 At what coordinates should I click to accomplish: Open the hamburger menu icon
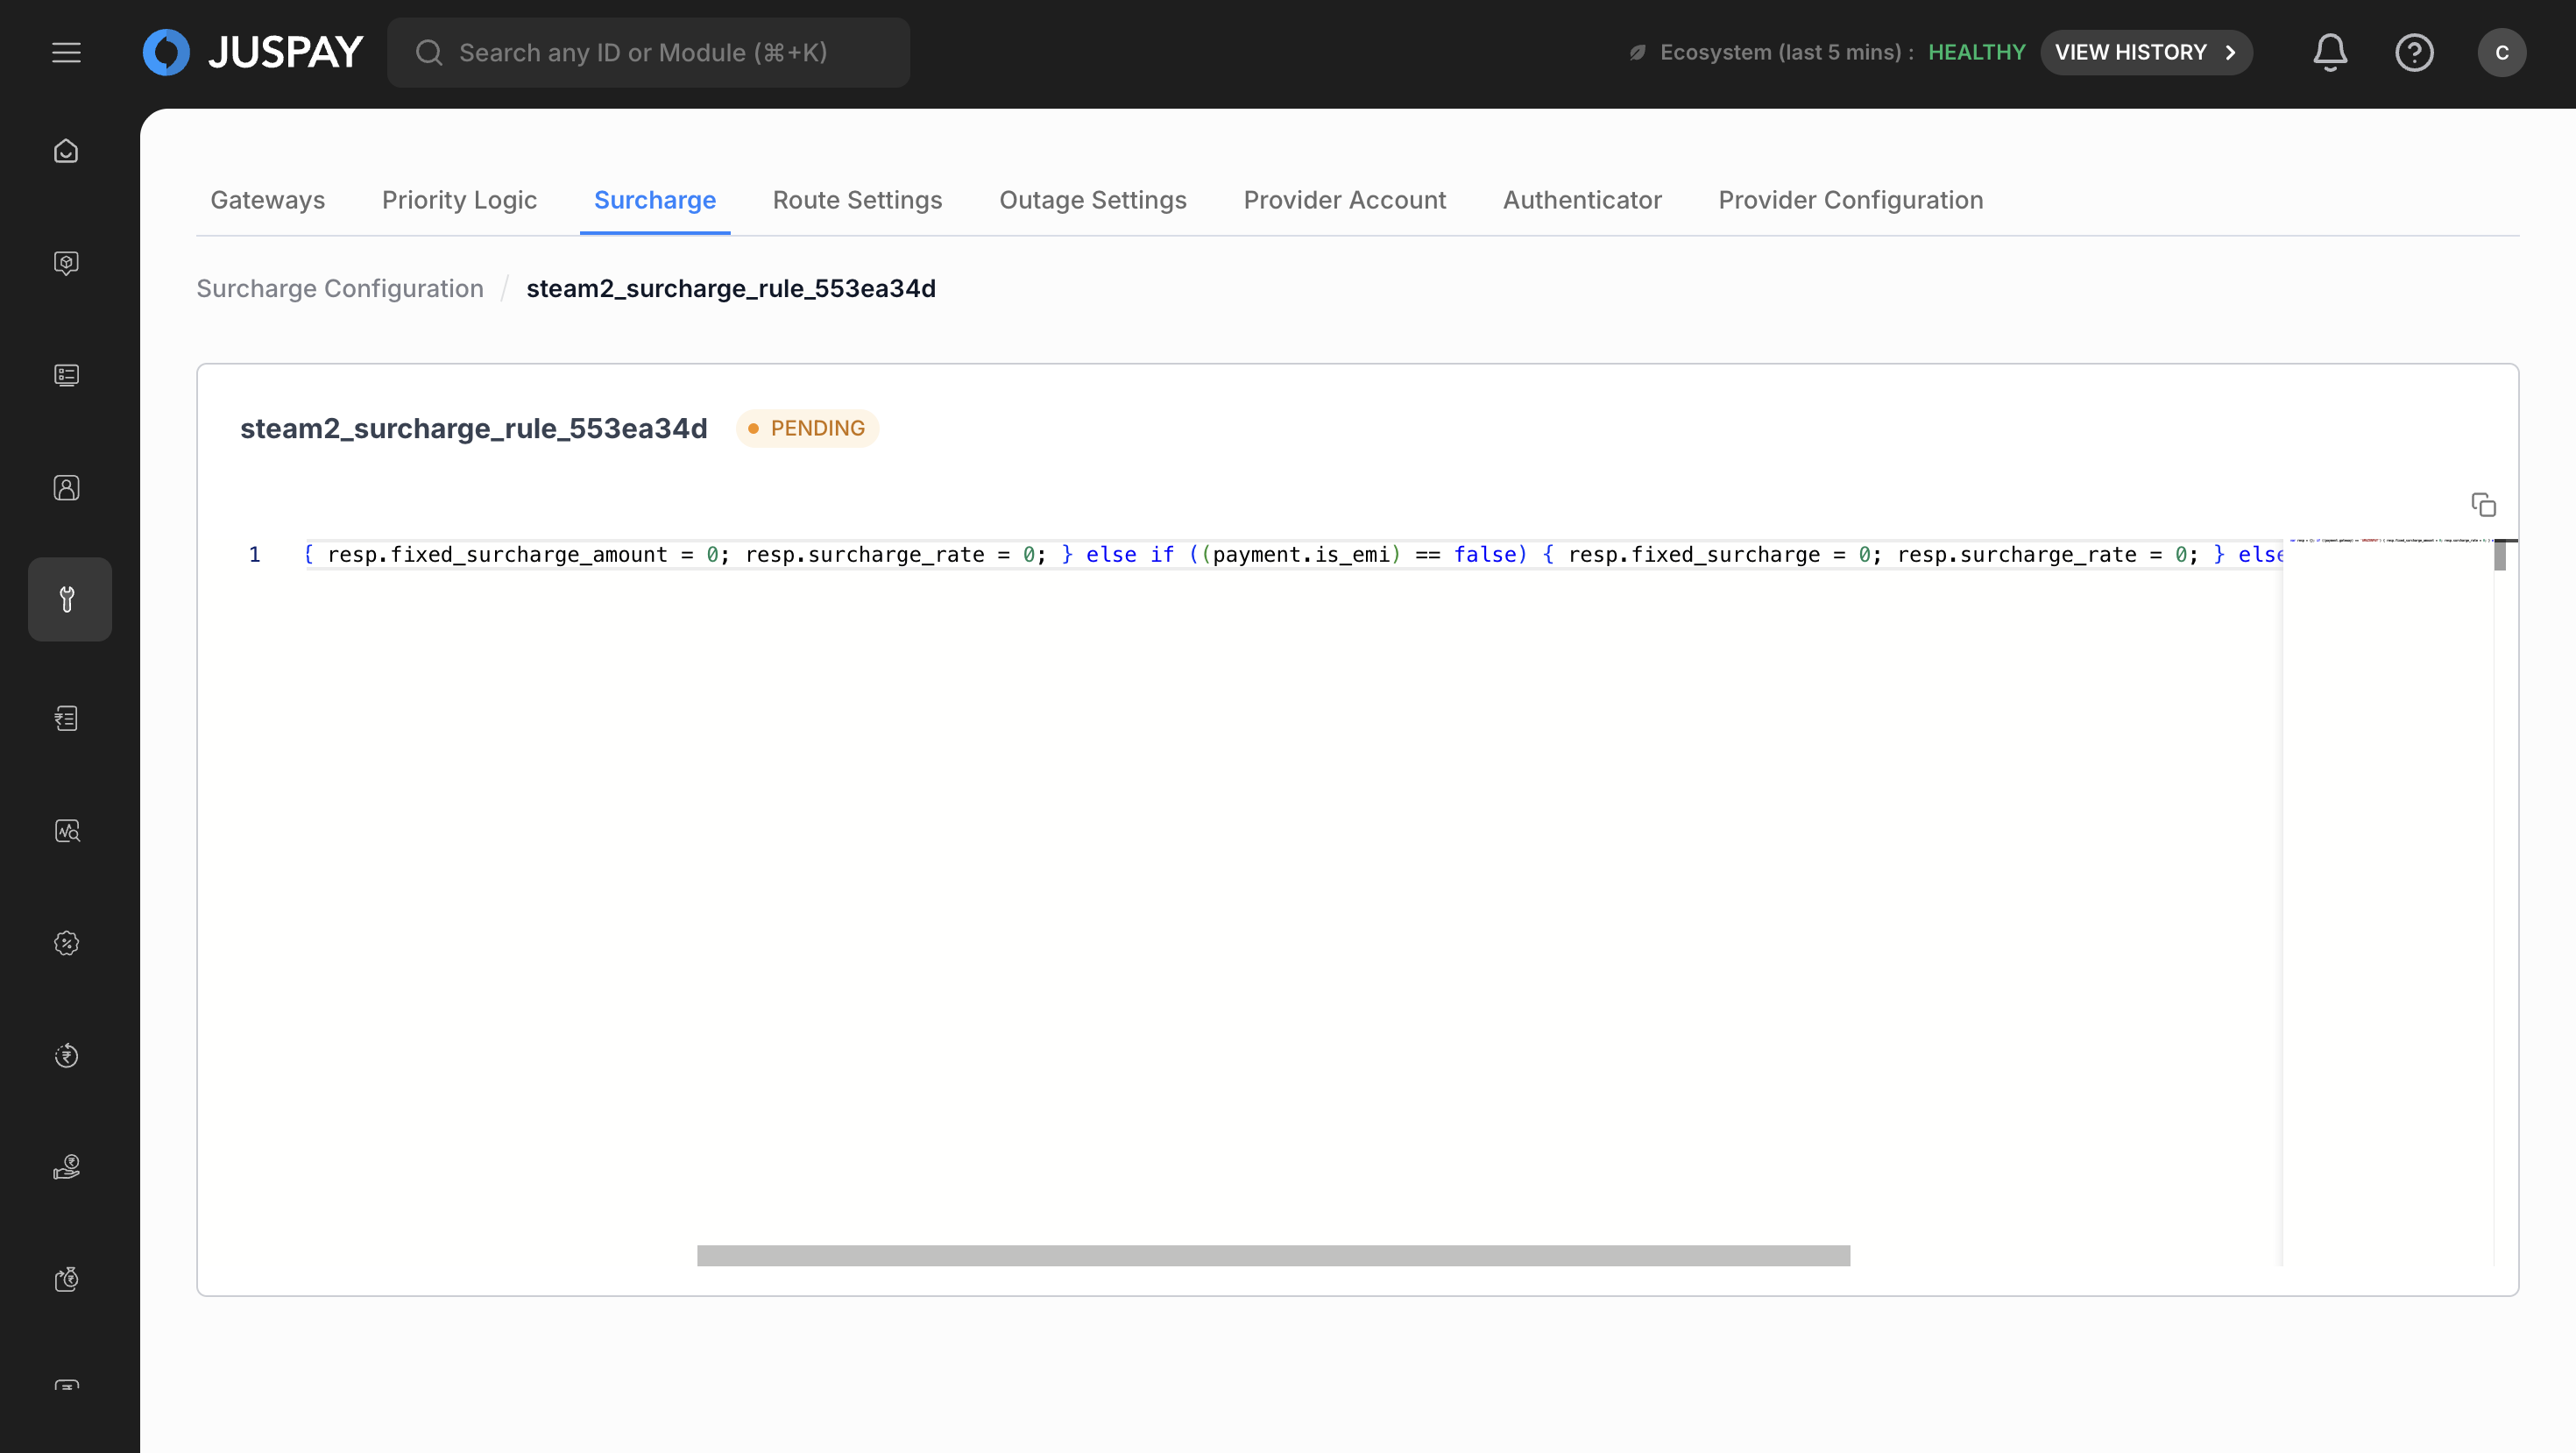coord(66,52)
